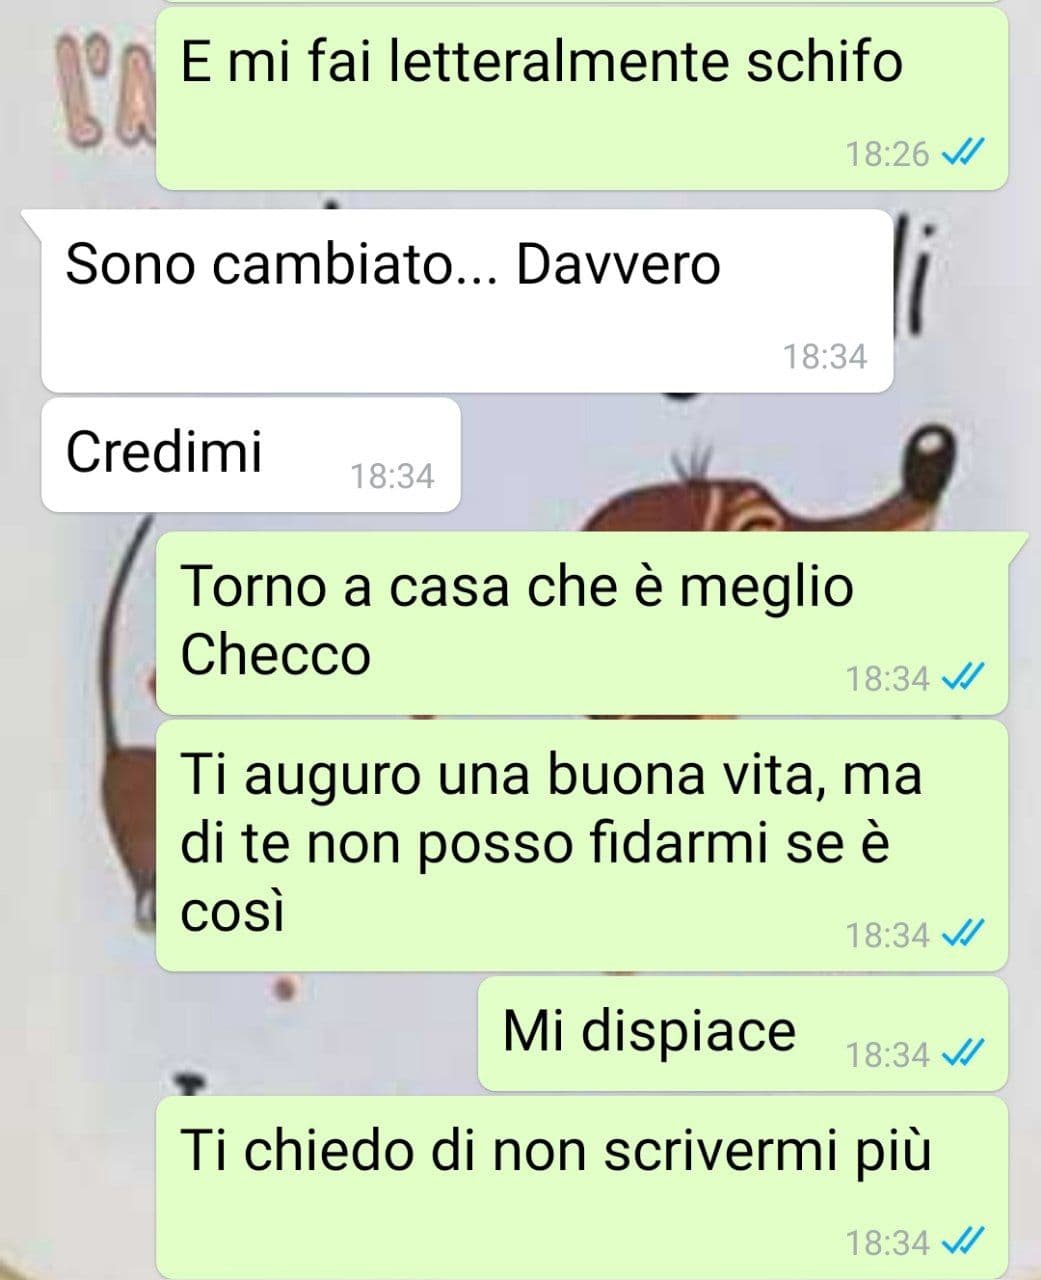This screenshot has width=1041, height=1280.
Task: Click blue checkmarks on 'Ti auguro' message
Action: click(965, 934)
